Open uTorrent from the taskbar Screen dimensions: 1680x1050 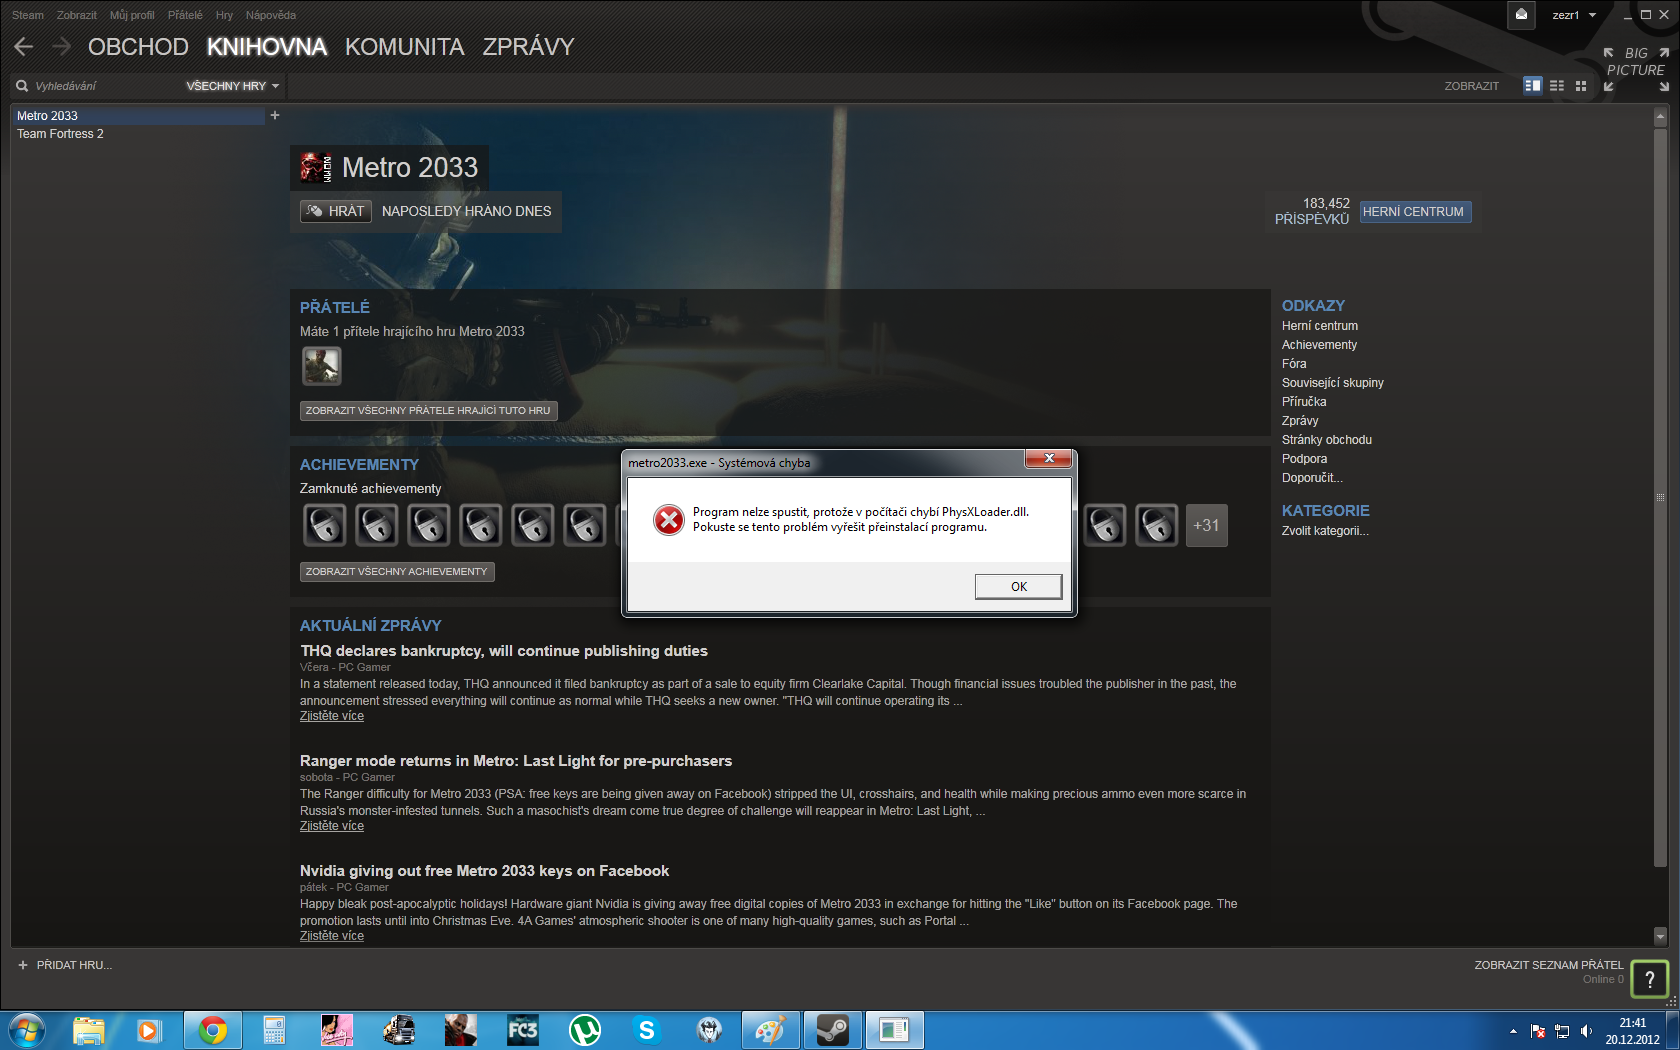click(x=585, y=1030)
